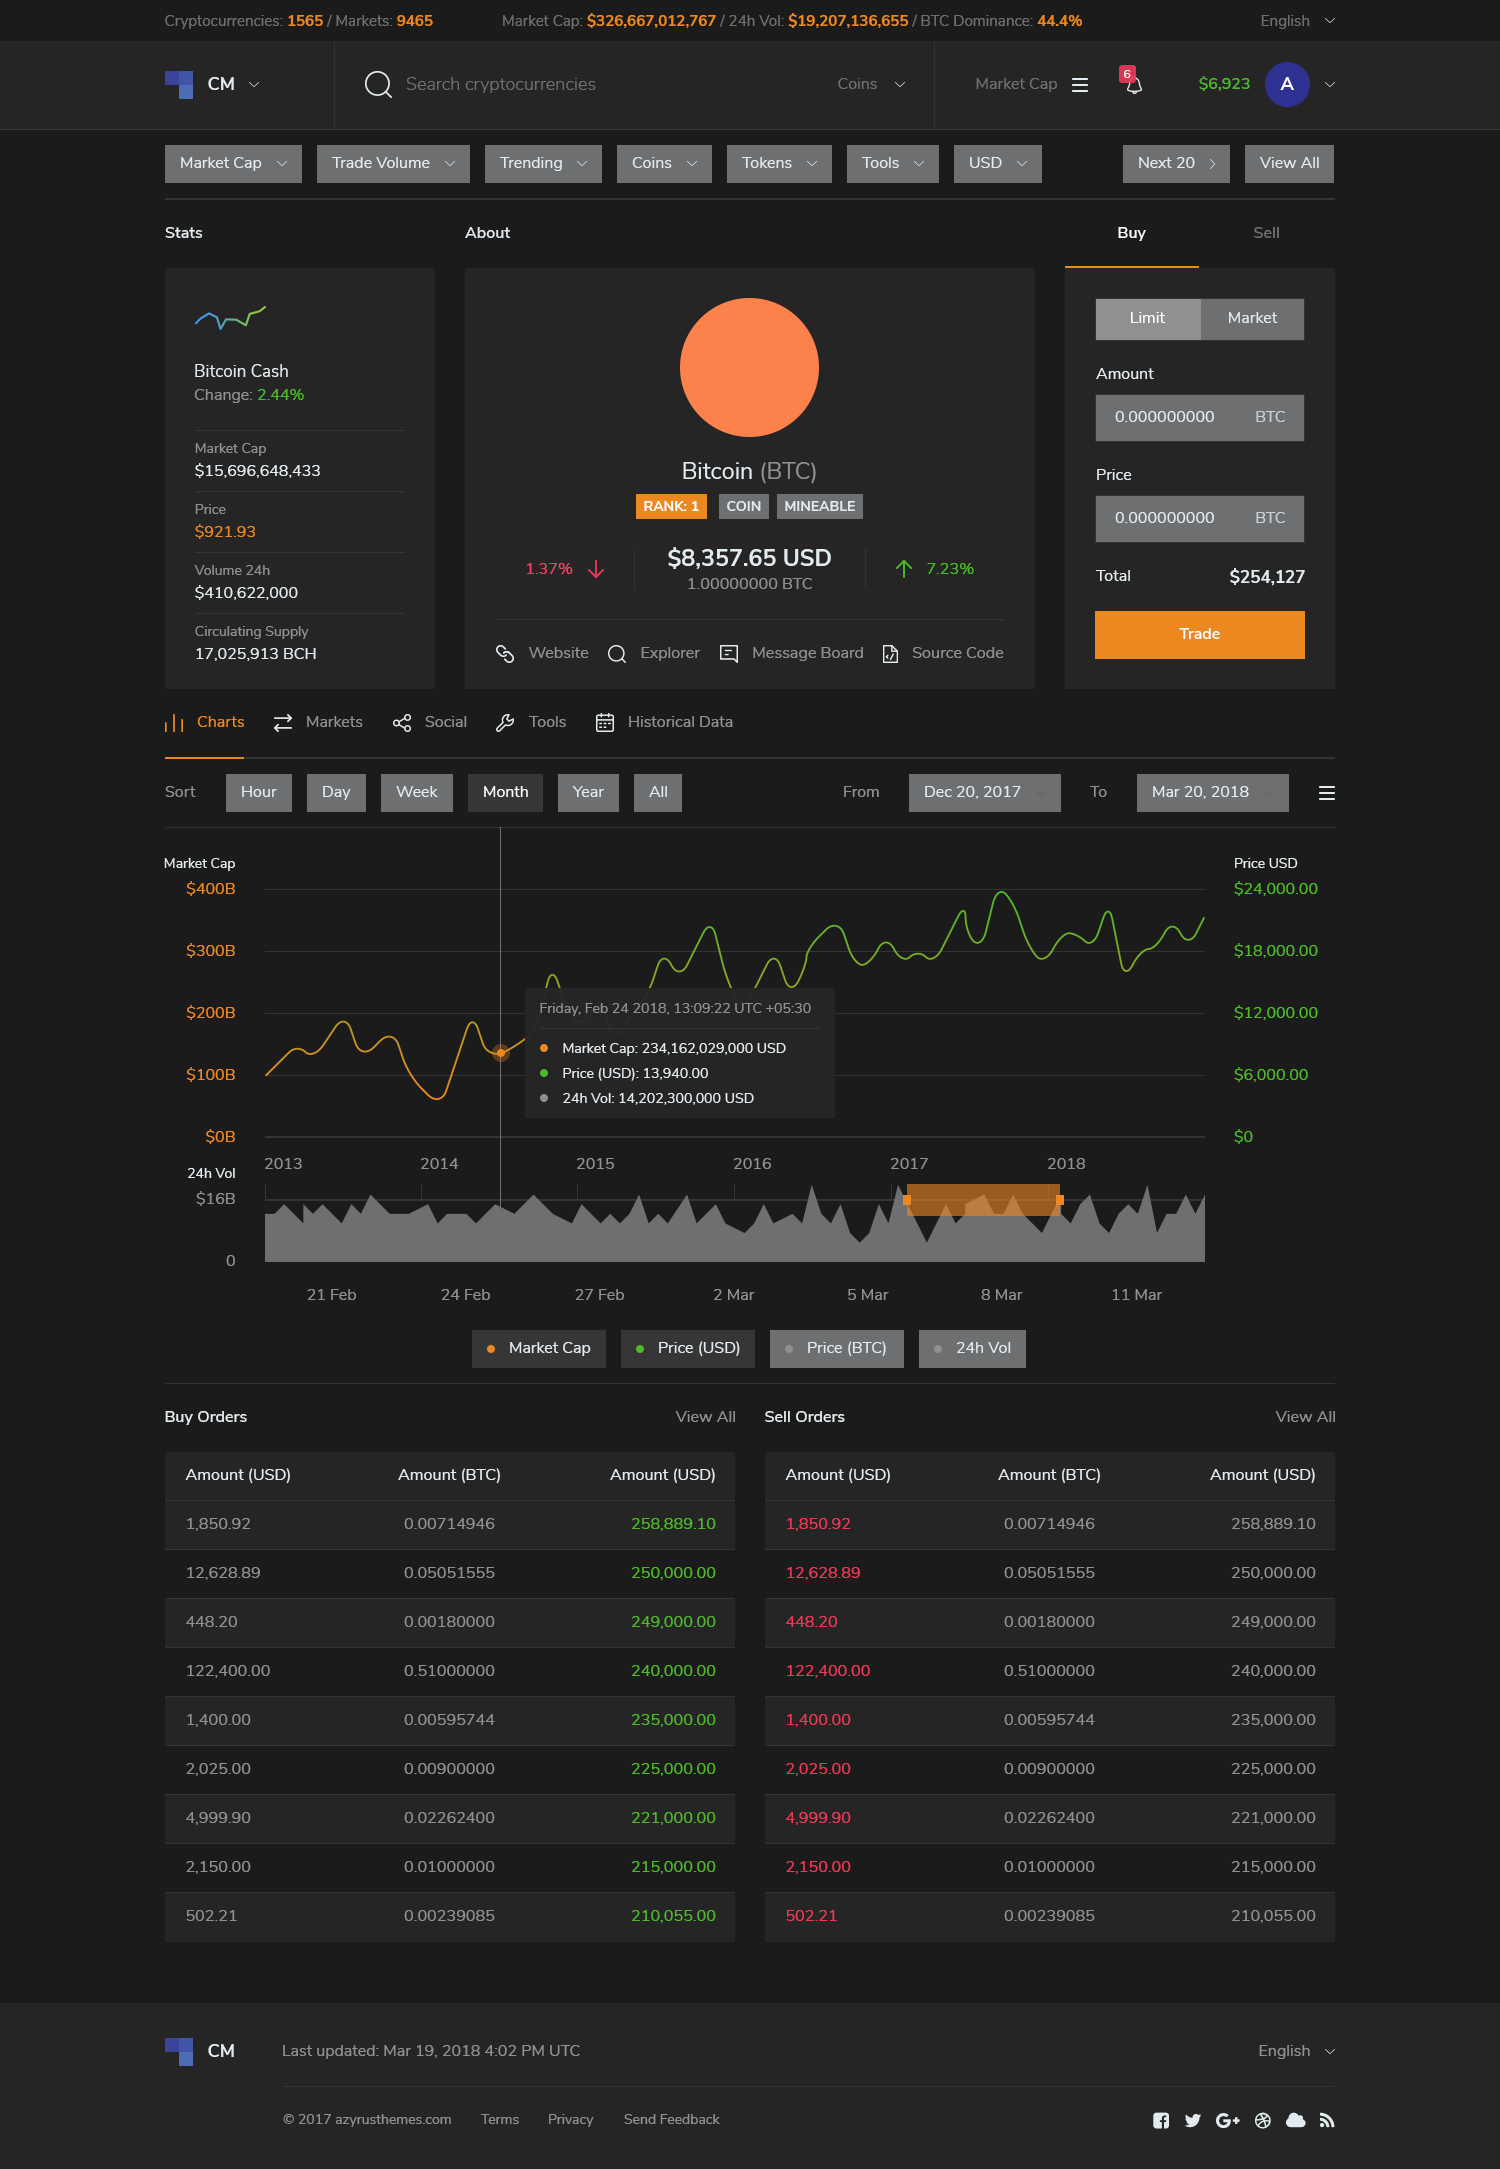The image size is (1500, 2169).
Task: Toggle the Market Cap chart series
Action: click(539, 1348)
